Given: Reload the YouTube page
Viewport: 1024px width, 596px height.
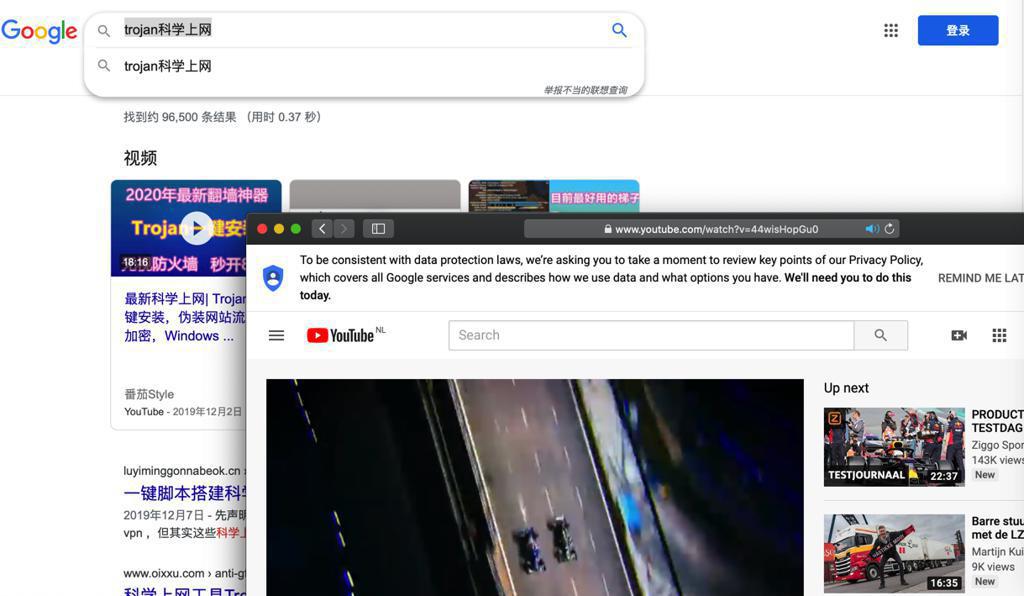Looking at the screenshot, I should [889, 229].
